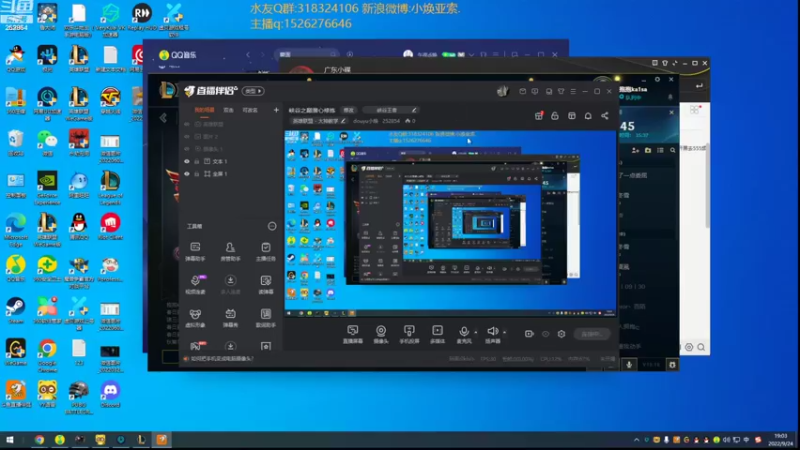Edit the stream category with pencil

click(x=343, y=121)
